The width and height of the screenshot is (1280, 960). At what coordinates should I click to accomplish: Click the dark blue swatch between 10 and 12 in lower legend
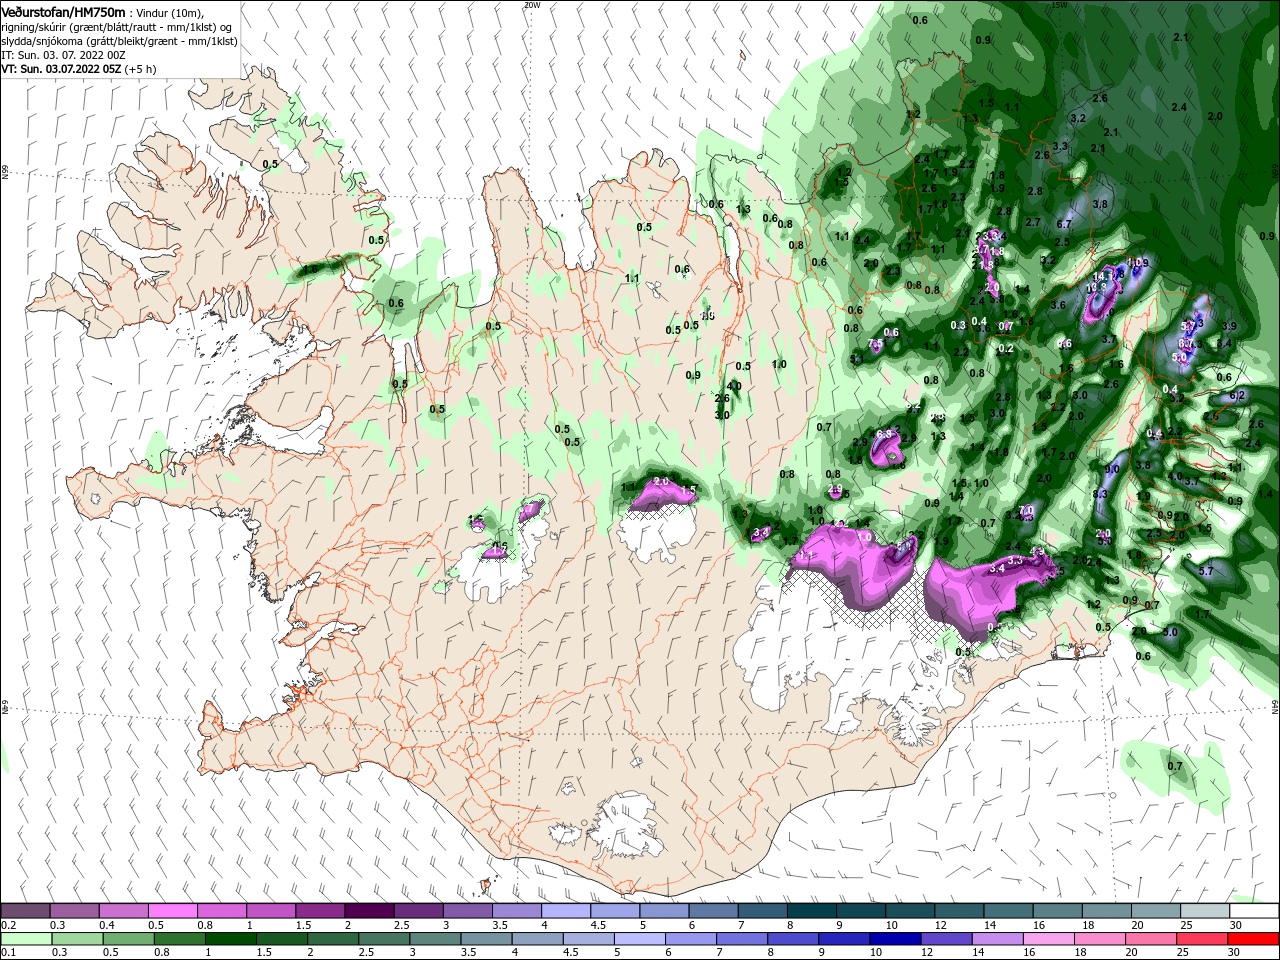894,939
